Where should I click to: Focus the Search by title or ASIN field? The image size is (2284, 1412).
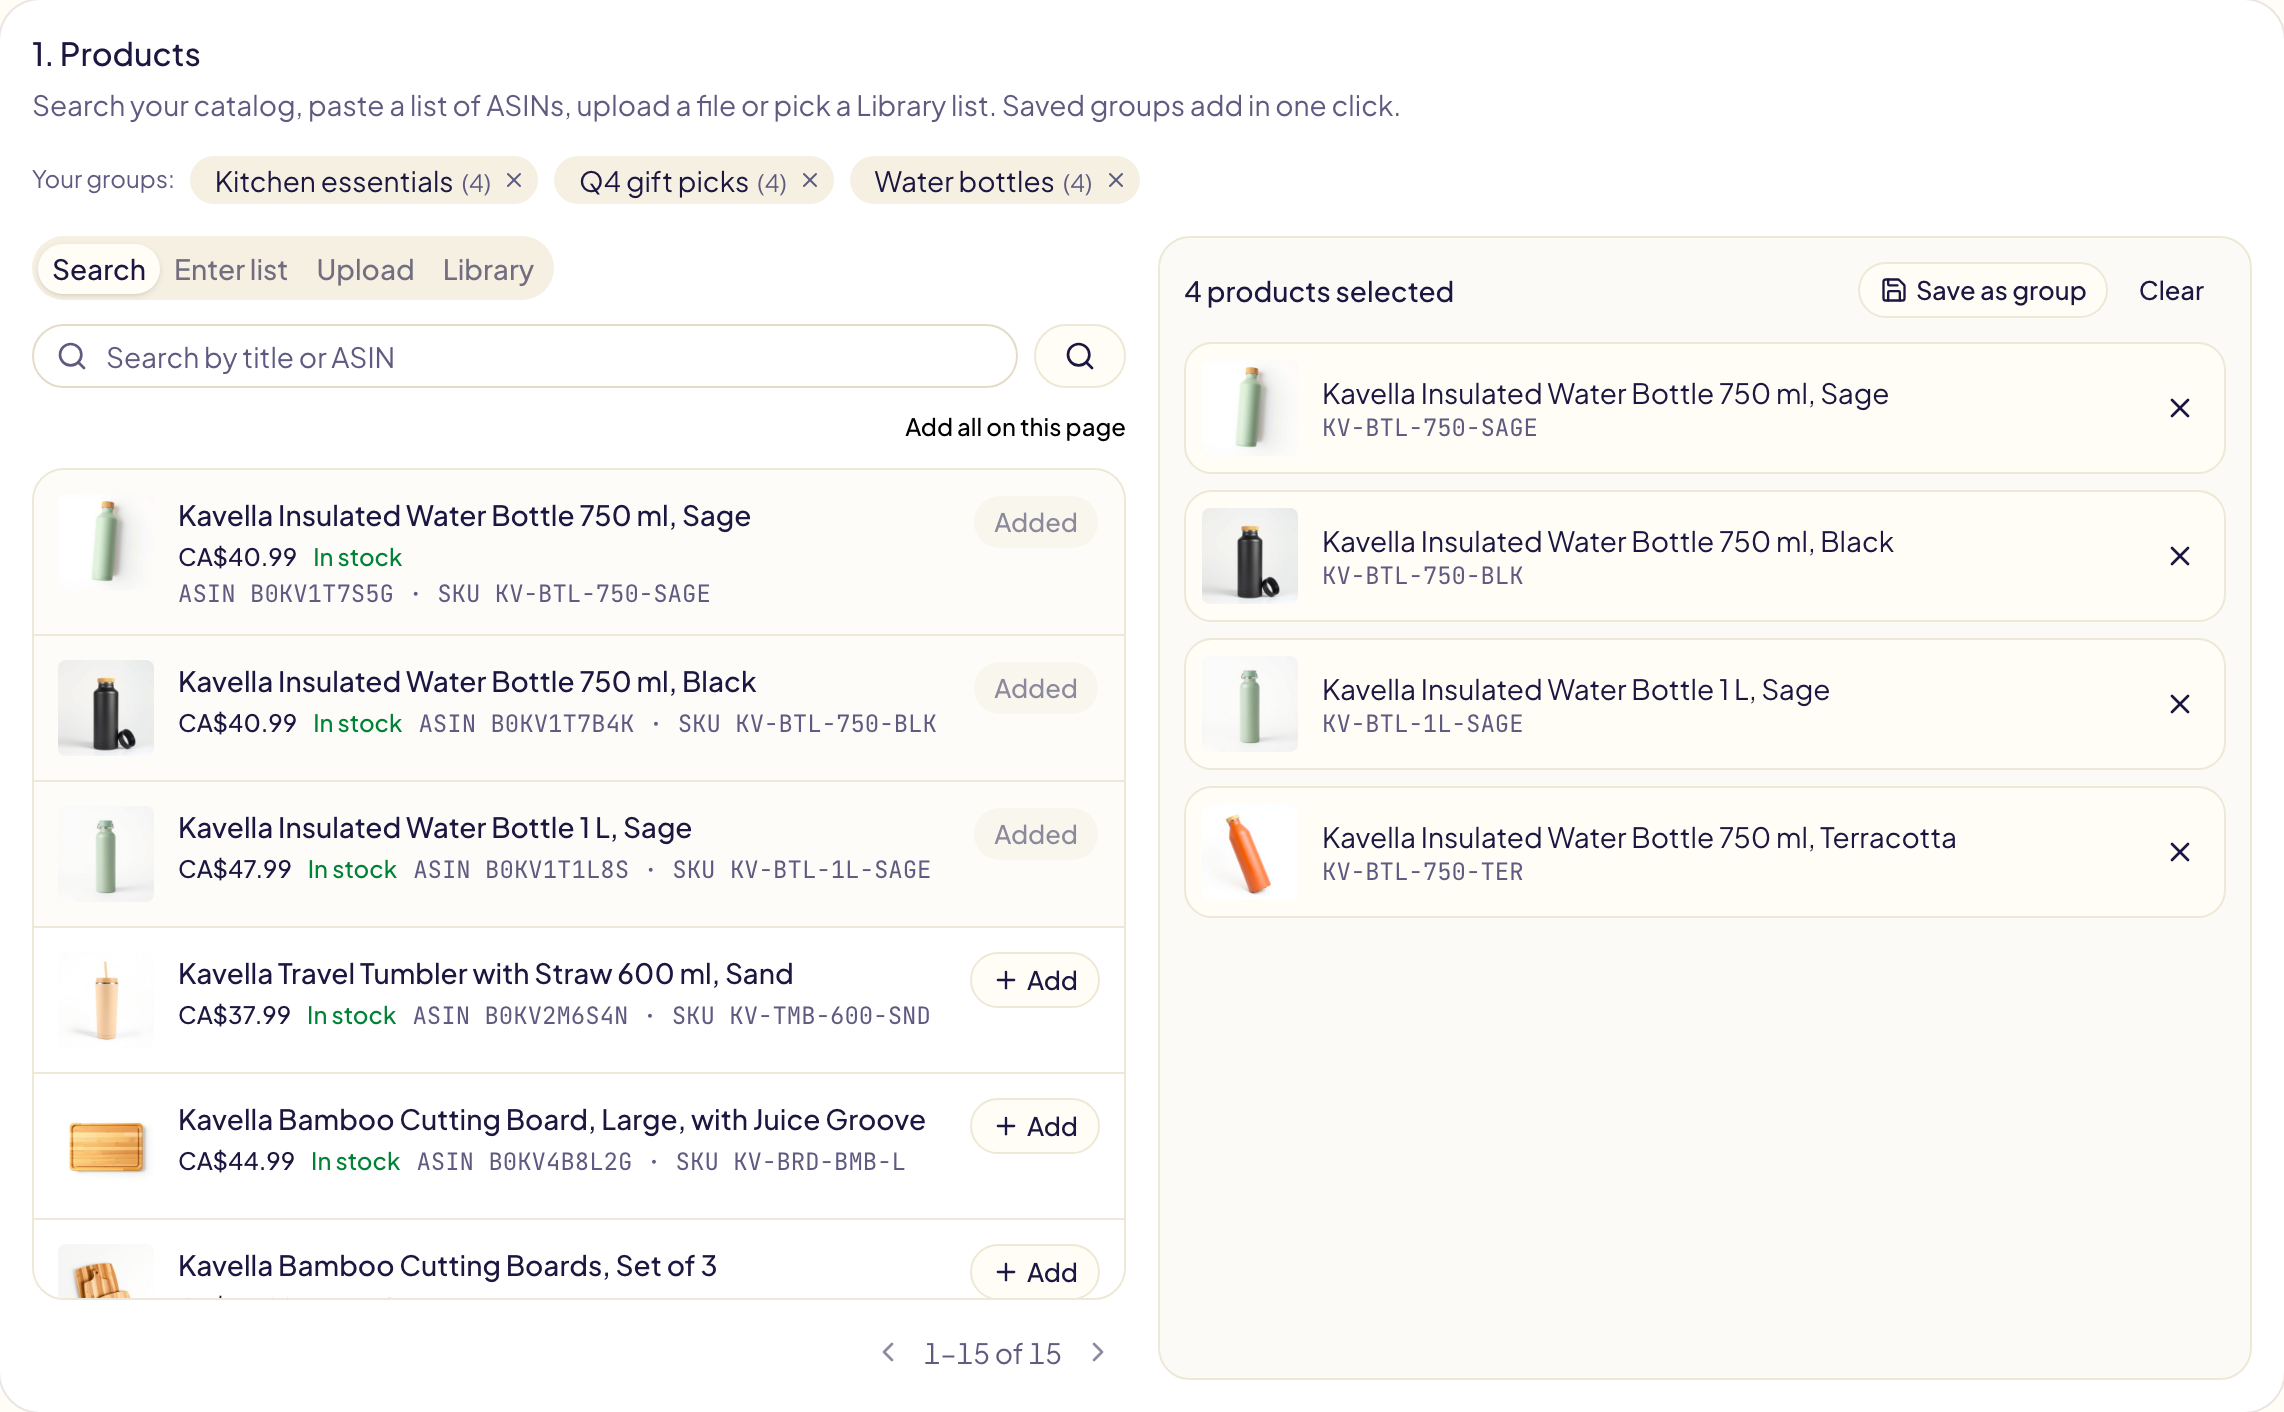(x=525, y=356)
